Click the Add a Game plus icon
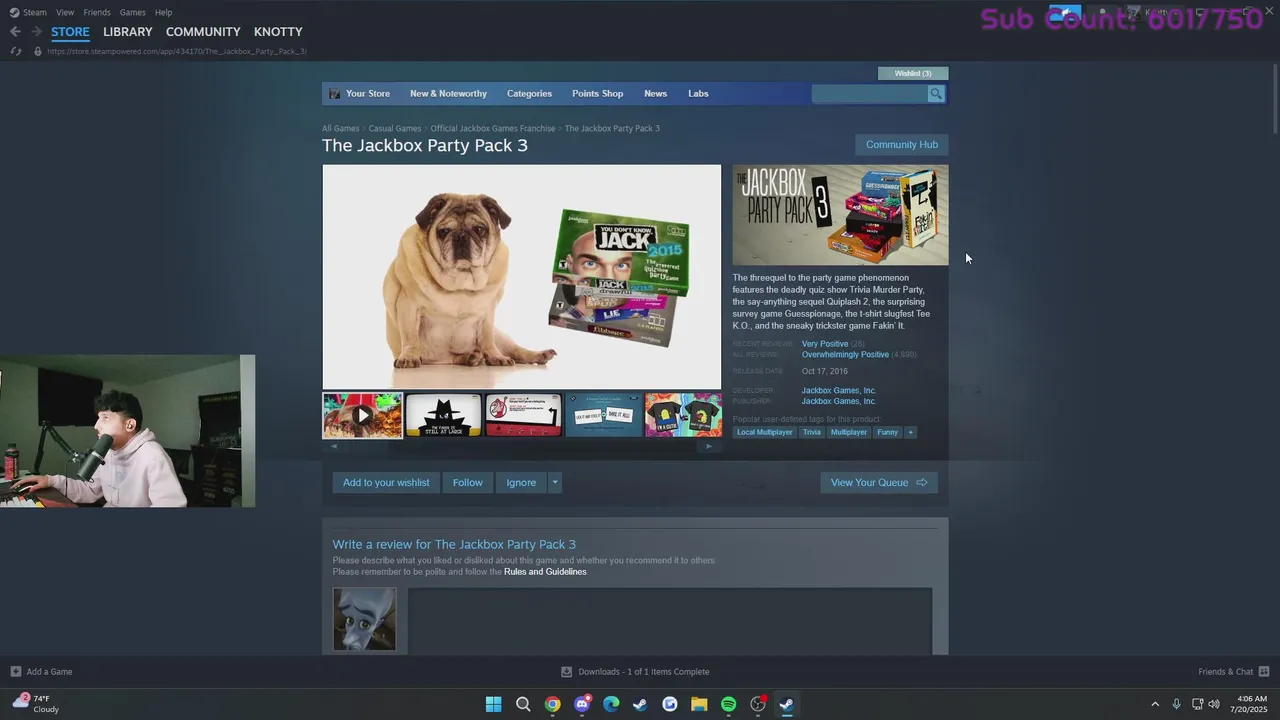This screenshot has height=720, width=1280. [x=15, y=672]
